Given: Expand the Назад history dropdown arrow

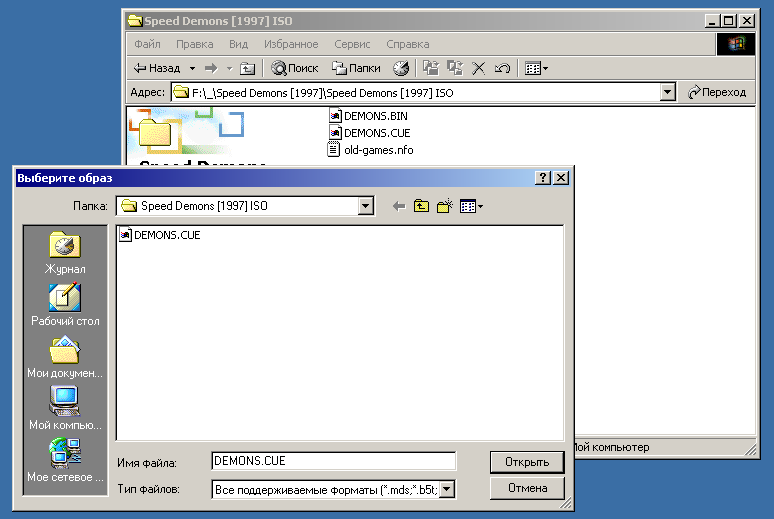Looking at the screenshot, I should [x=193, y=68].
